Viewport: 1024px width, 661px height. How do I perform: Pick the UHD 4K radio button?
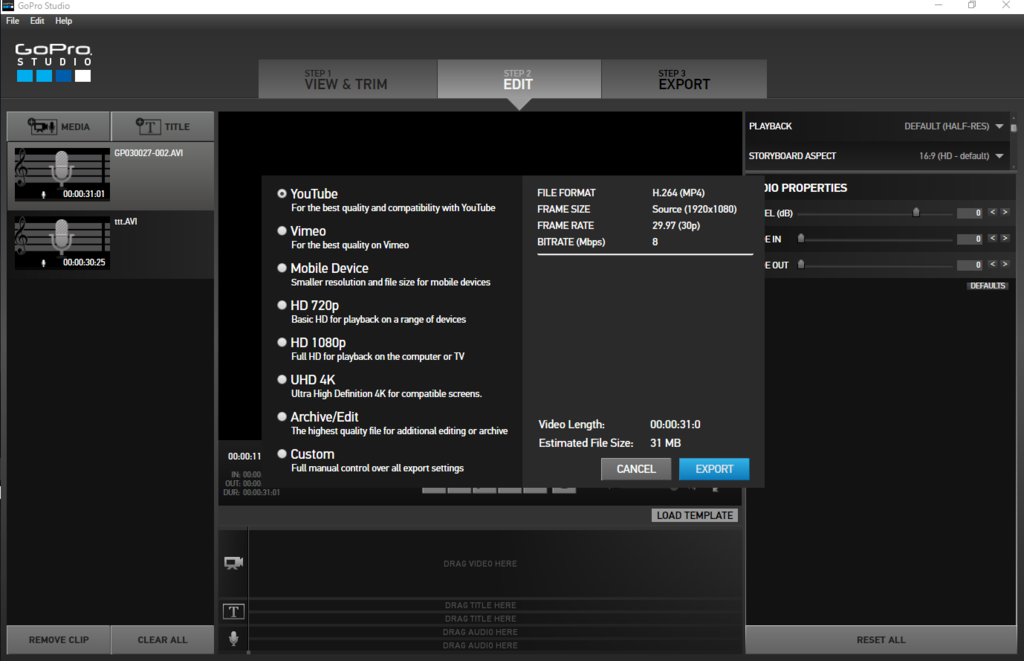pos(282,380)
